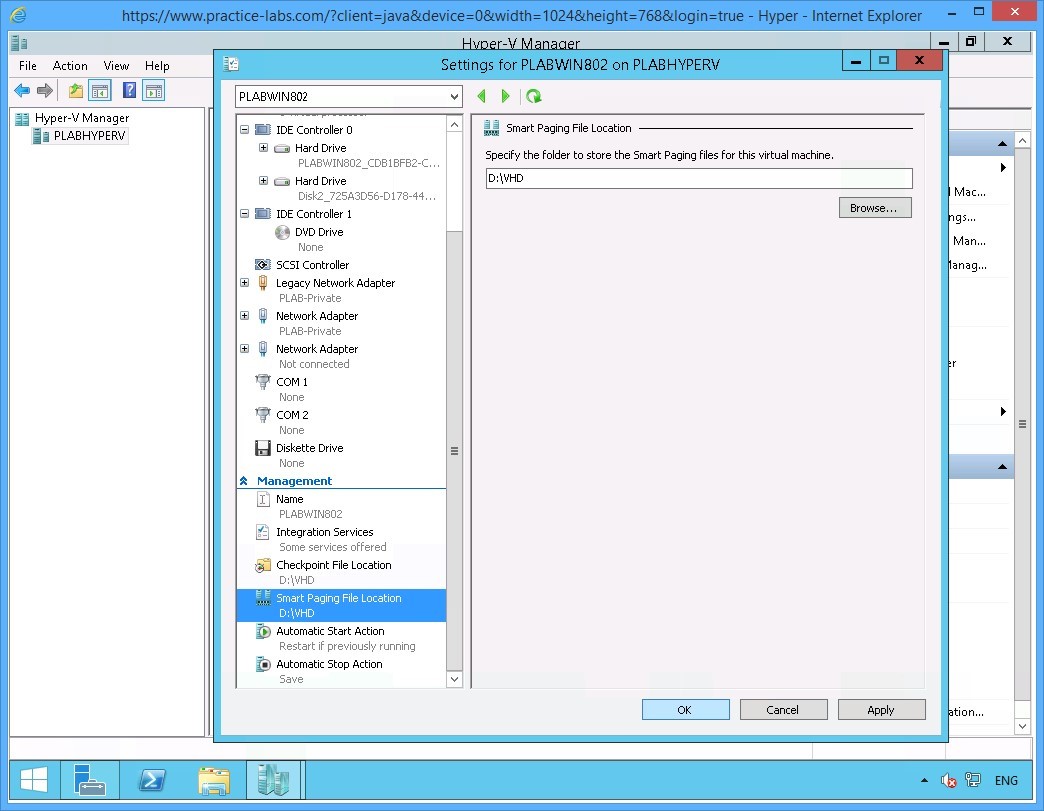The image size is (1044, 811).
Task: Refresh settings using the green refresh icon
Action: [533, 96]
